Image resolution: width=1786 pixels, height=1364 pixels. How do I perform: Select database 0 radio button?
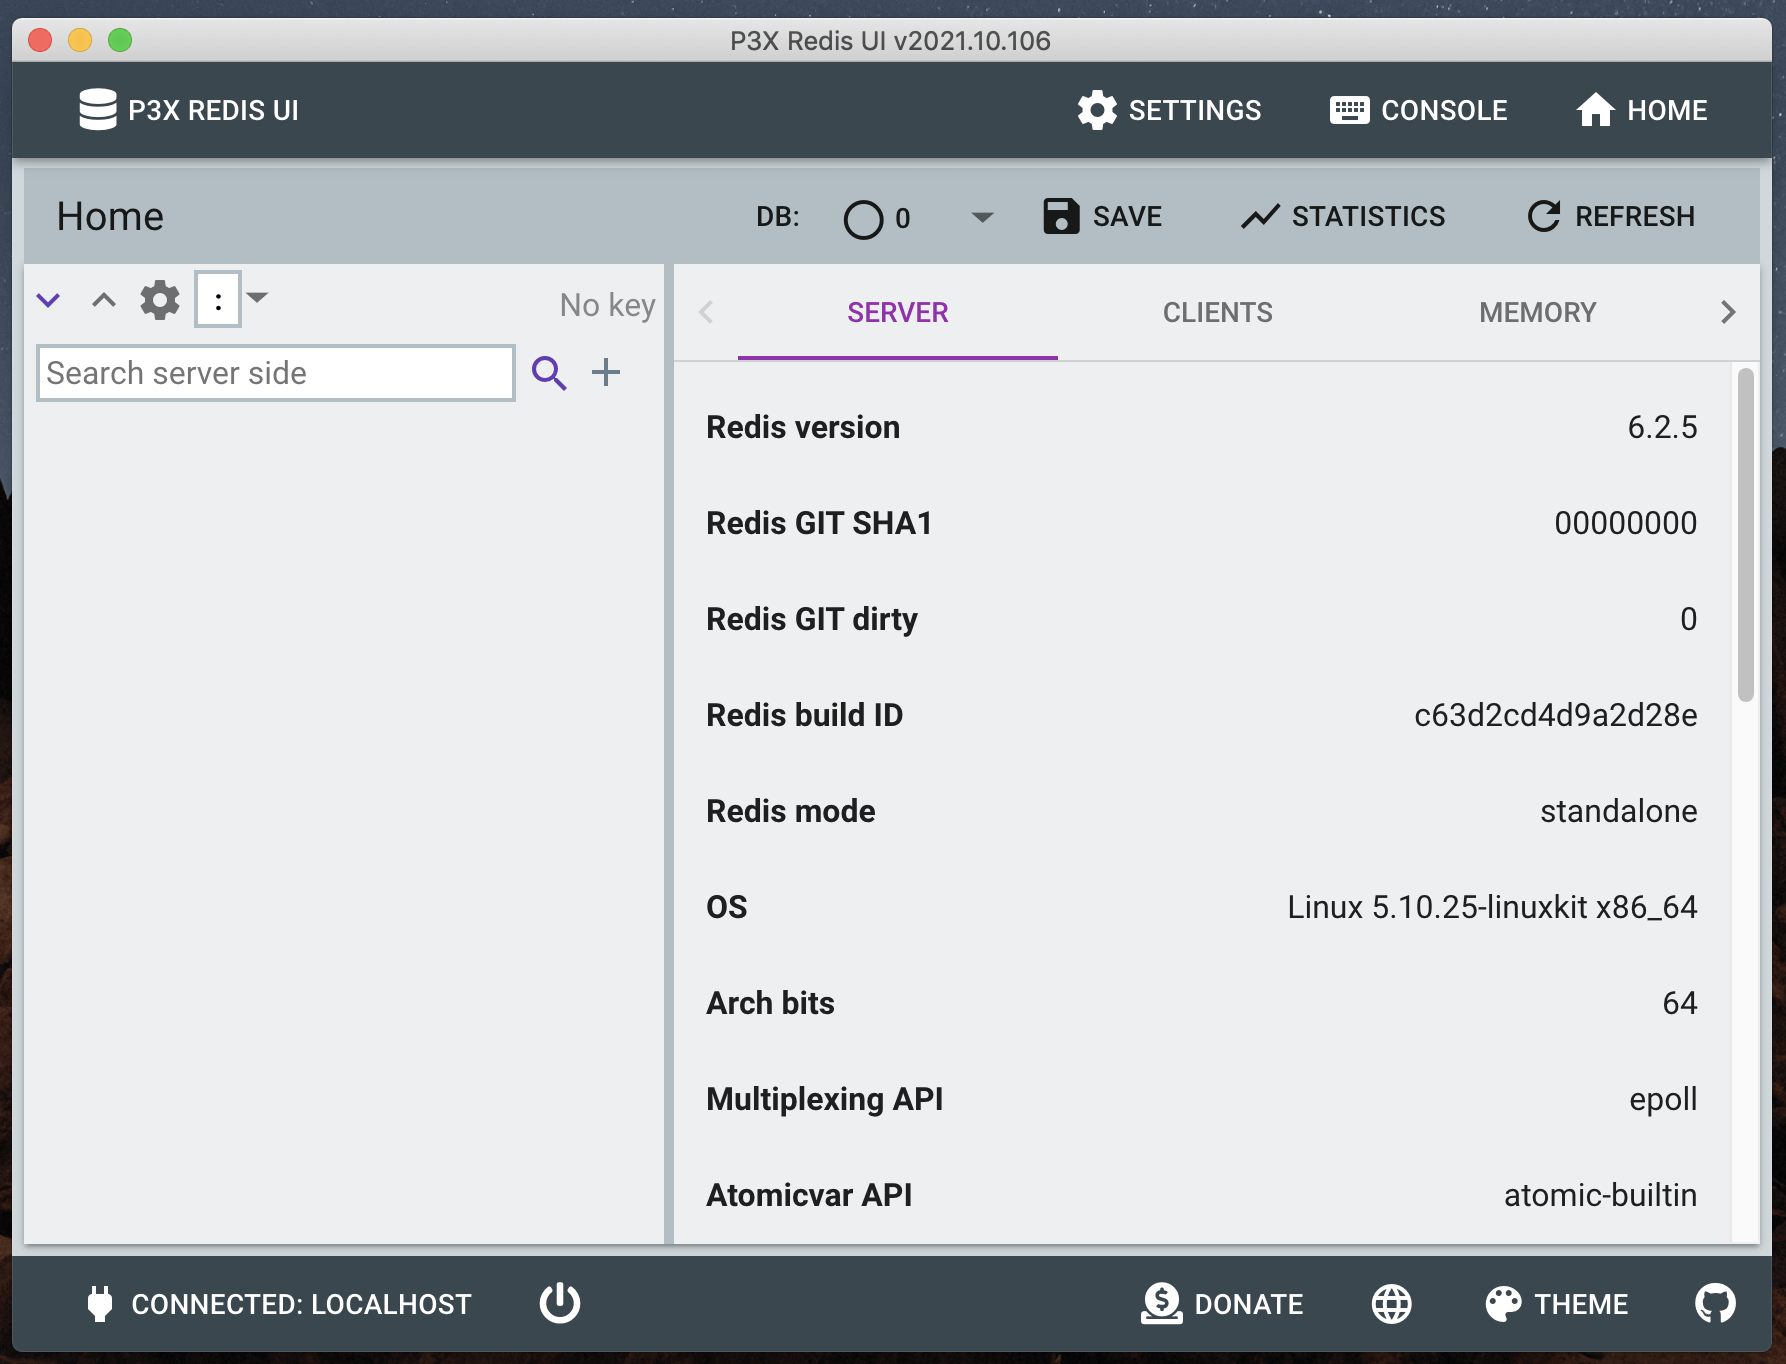(x=864, y=217)
